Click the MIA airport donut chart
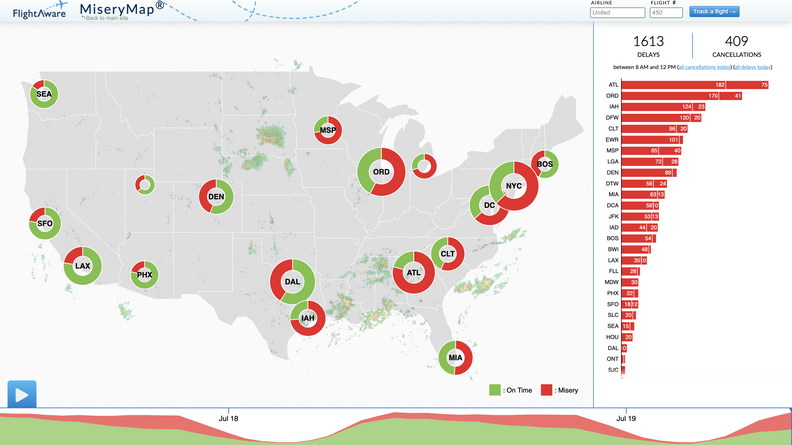This screenshot has height=445, width=792. coord(456,358)
